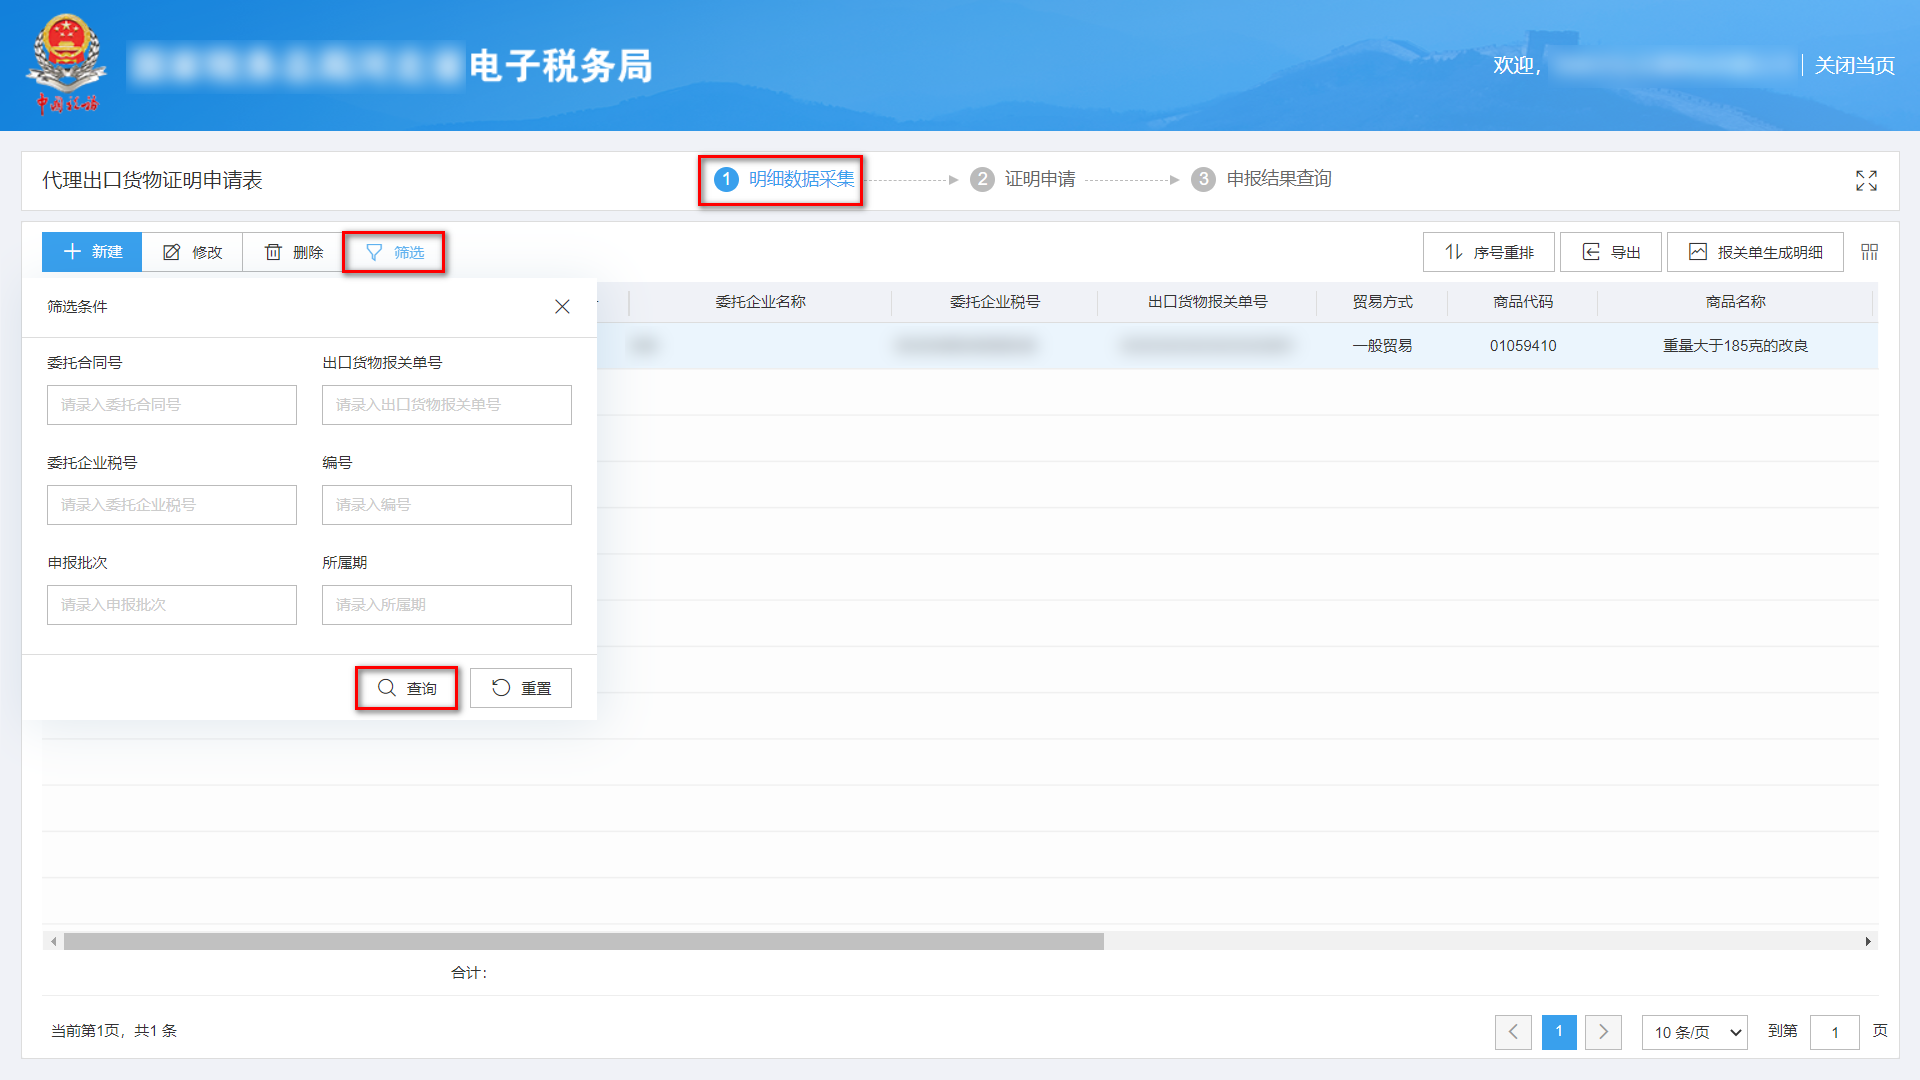Open the column settings grid icon
The image size is (1920, 1080).
pyautogui.click(x=1868, y=252)
